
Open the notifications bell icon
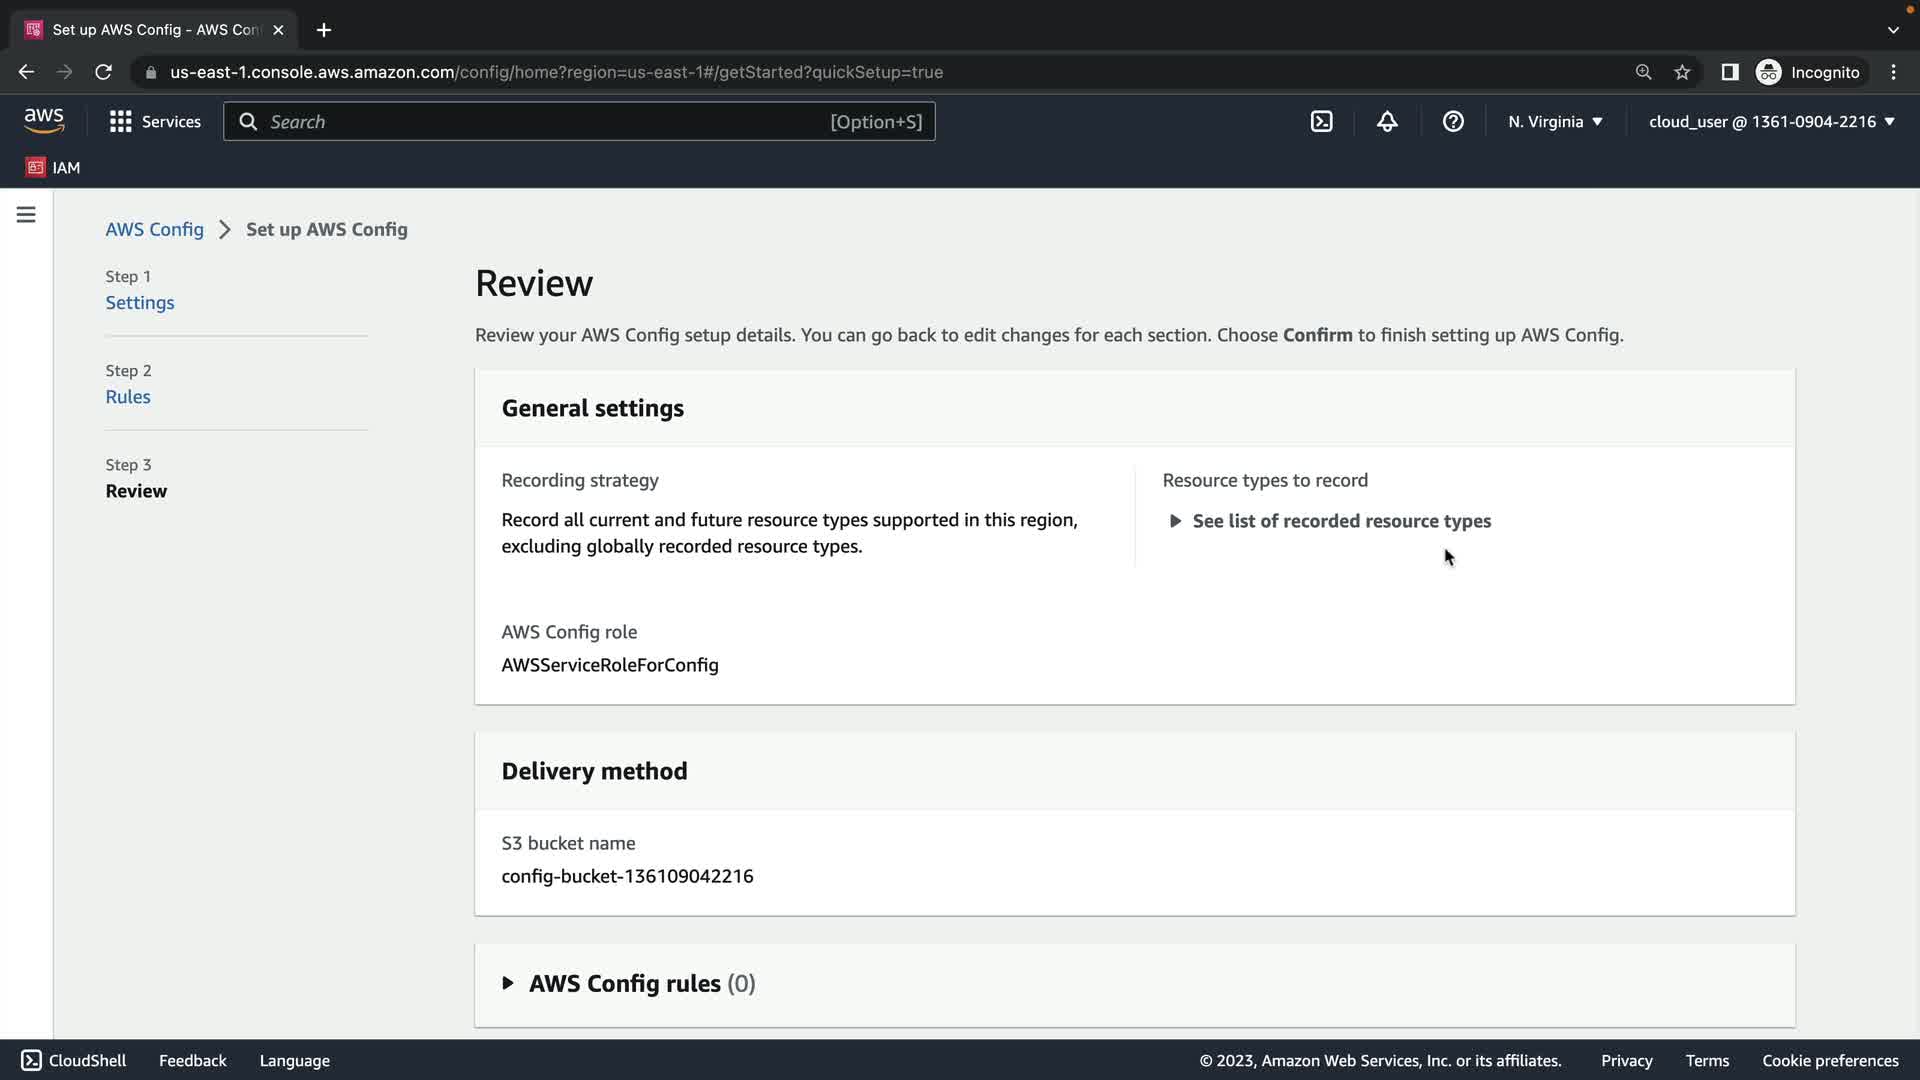(1387, 121)
